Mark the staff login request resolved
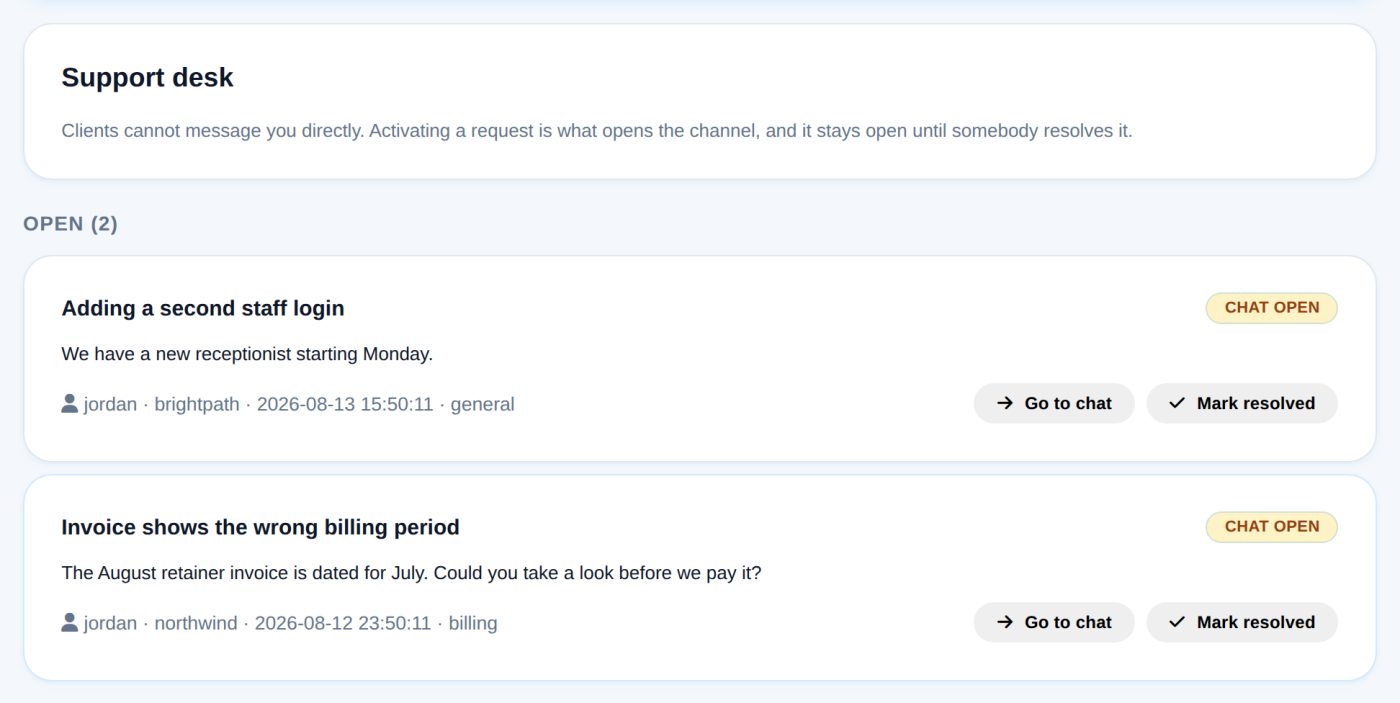 (x=1241, y=403)
